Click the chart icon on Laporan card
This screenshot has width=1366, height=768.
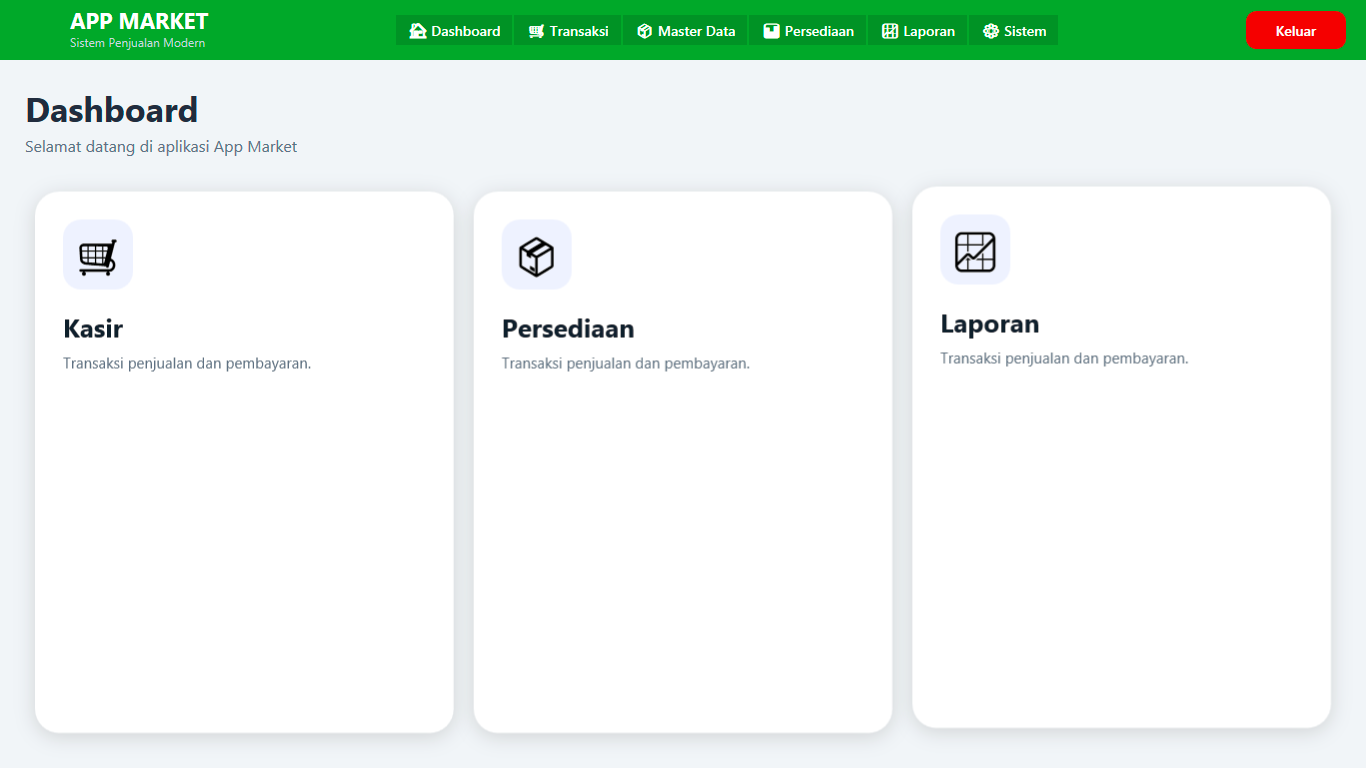click(x=975, y=252)
